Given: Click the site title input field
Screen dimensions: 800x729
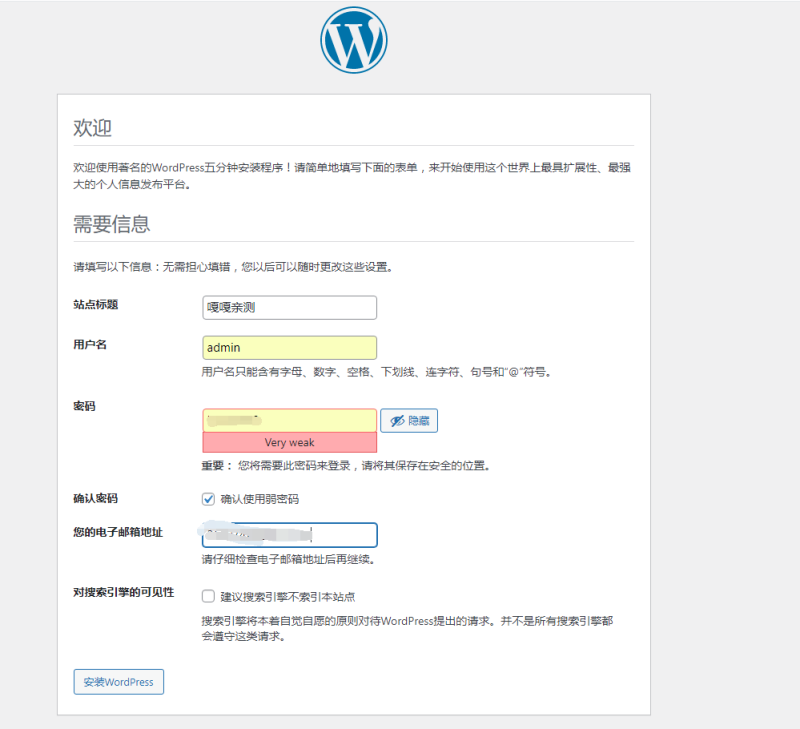Looking at the screenshot, I should point(289,308).
